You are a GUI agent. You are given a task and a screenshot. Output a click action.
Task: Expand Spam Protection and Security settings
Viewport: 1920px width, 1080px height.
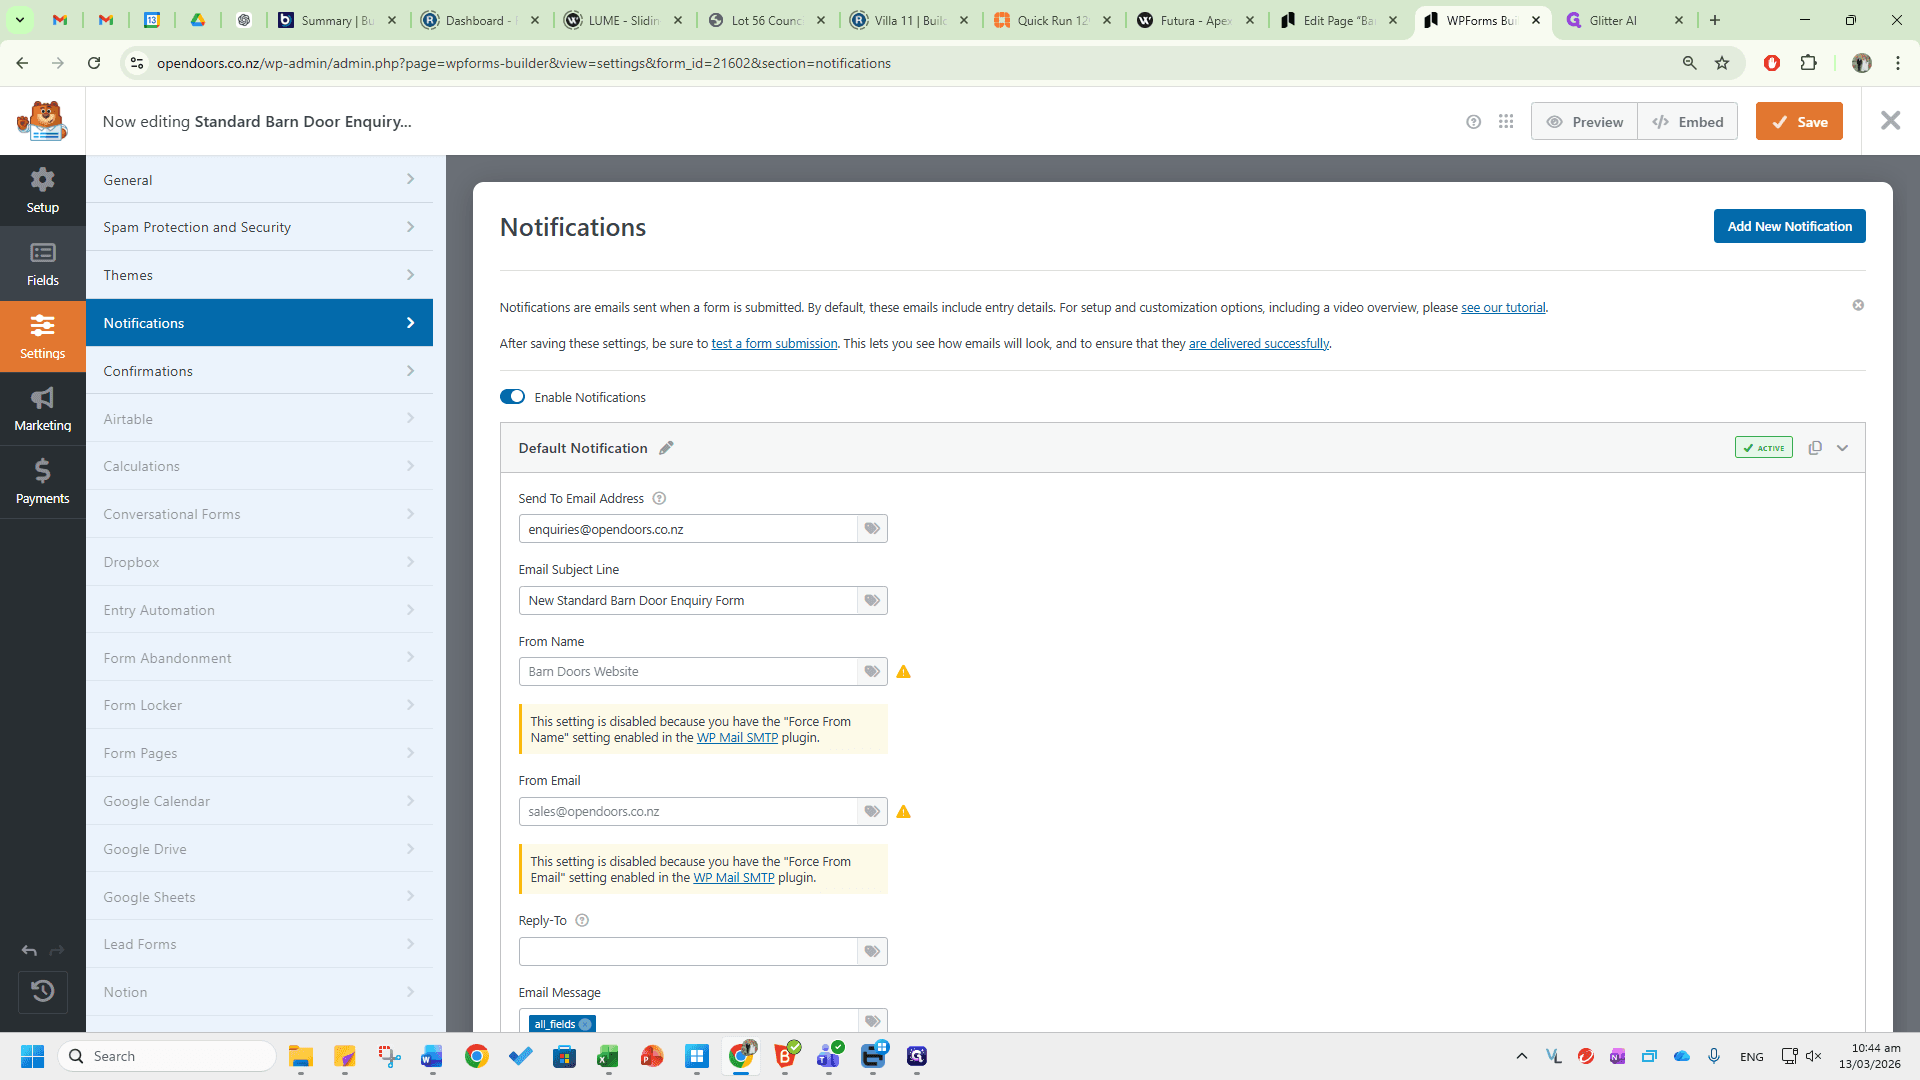(x=259, y=227)
